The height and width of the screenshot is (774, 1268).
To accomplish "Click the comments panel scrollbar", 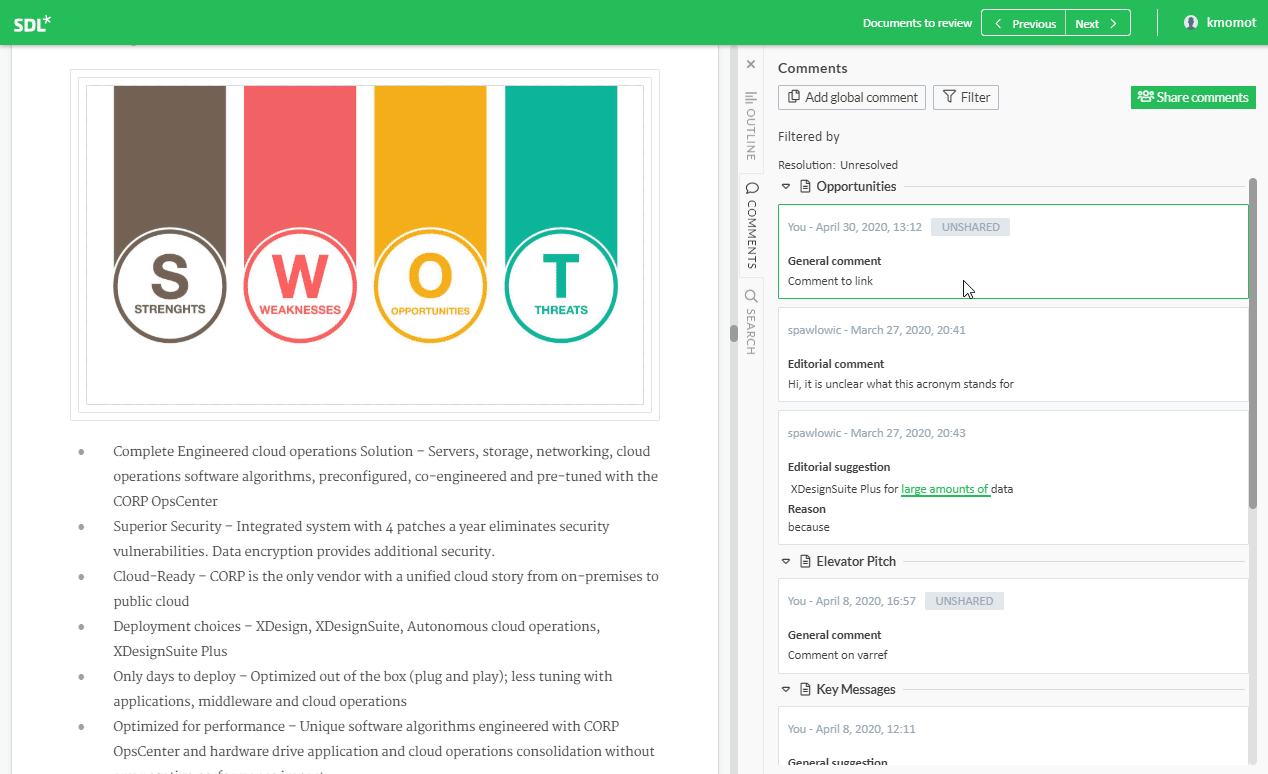I will click(x=1253, y=343).
